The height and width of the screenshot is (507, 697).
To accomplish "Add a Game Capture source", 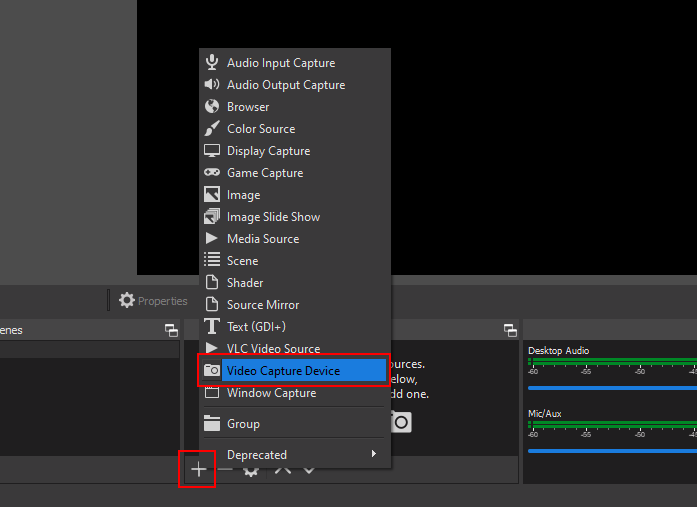I will pyautogui.click(x=295, y=173).
